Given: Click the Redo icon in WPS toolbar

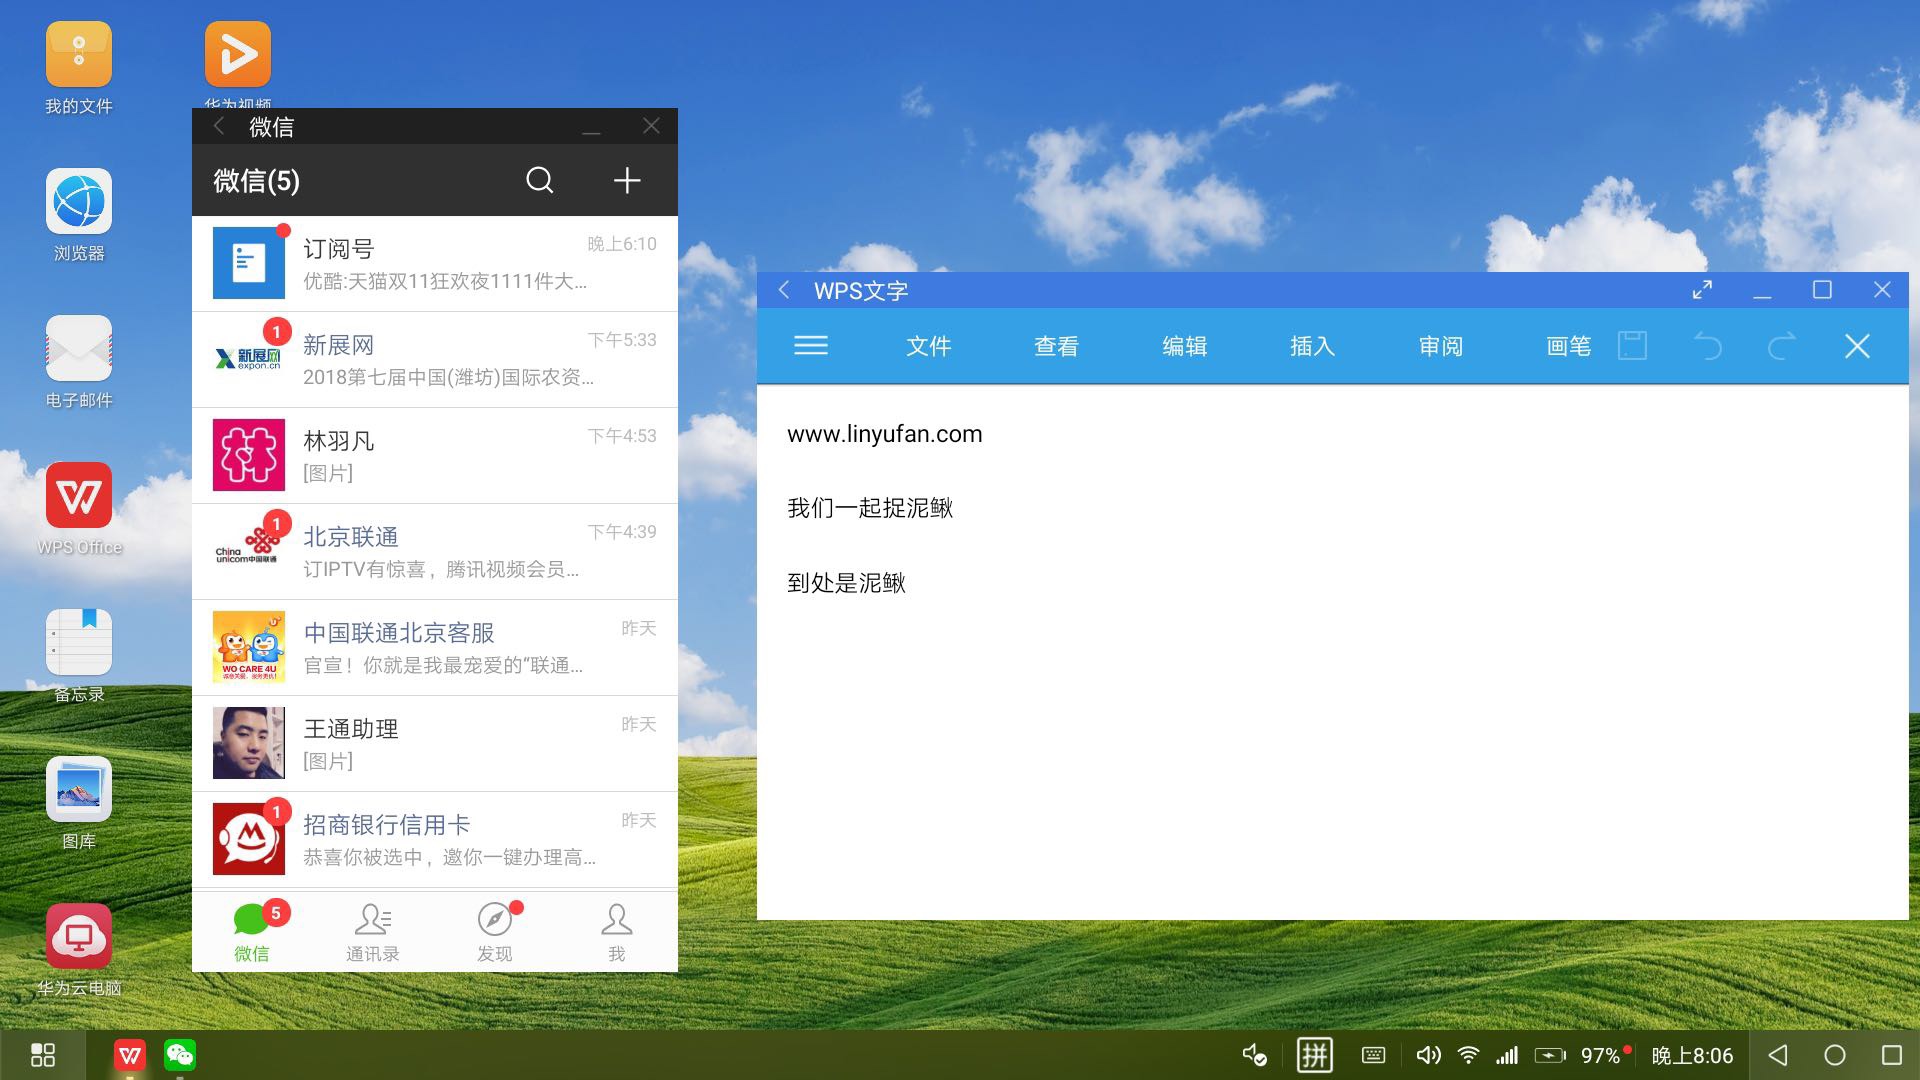Looking at the screenshot, I should 1781,346.
